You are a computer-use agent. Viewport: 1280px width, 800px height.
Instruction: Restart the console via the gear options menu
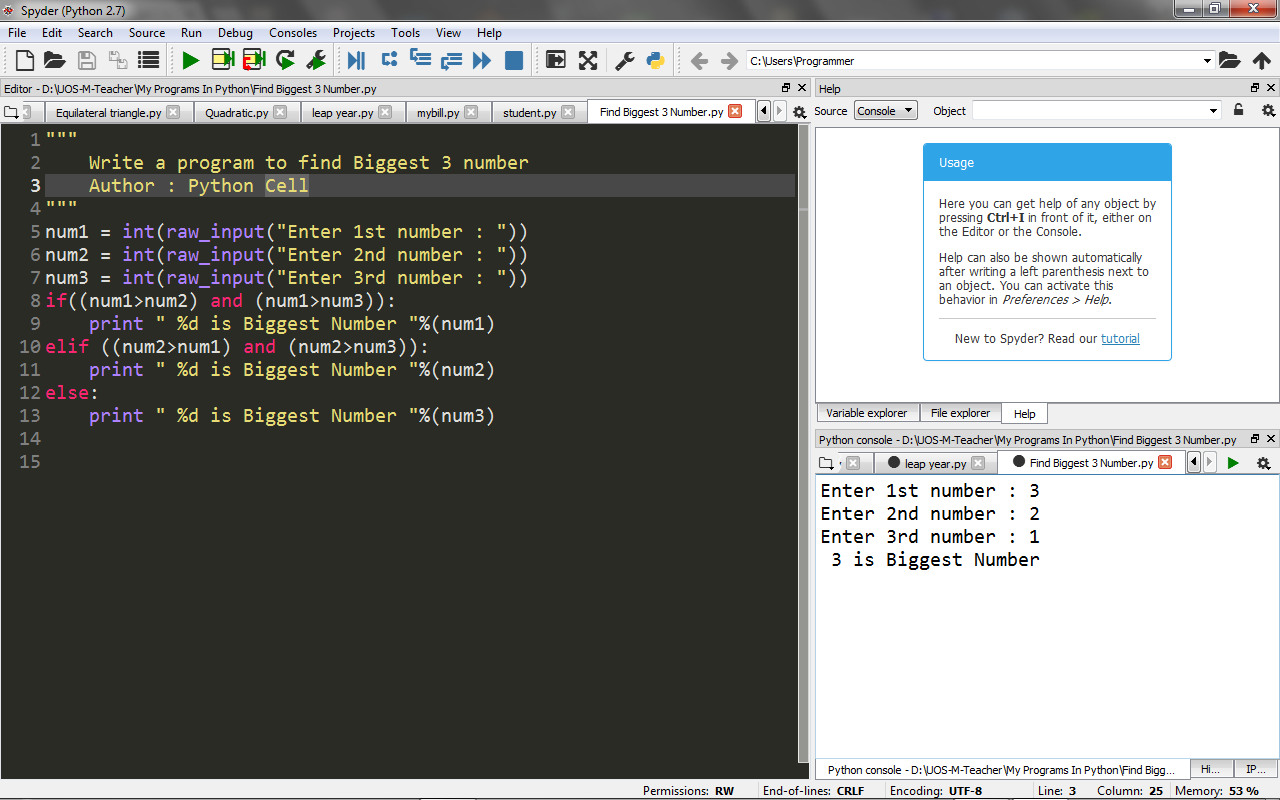click(1264, 462)
